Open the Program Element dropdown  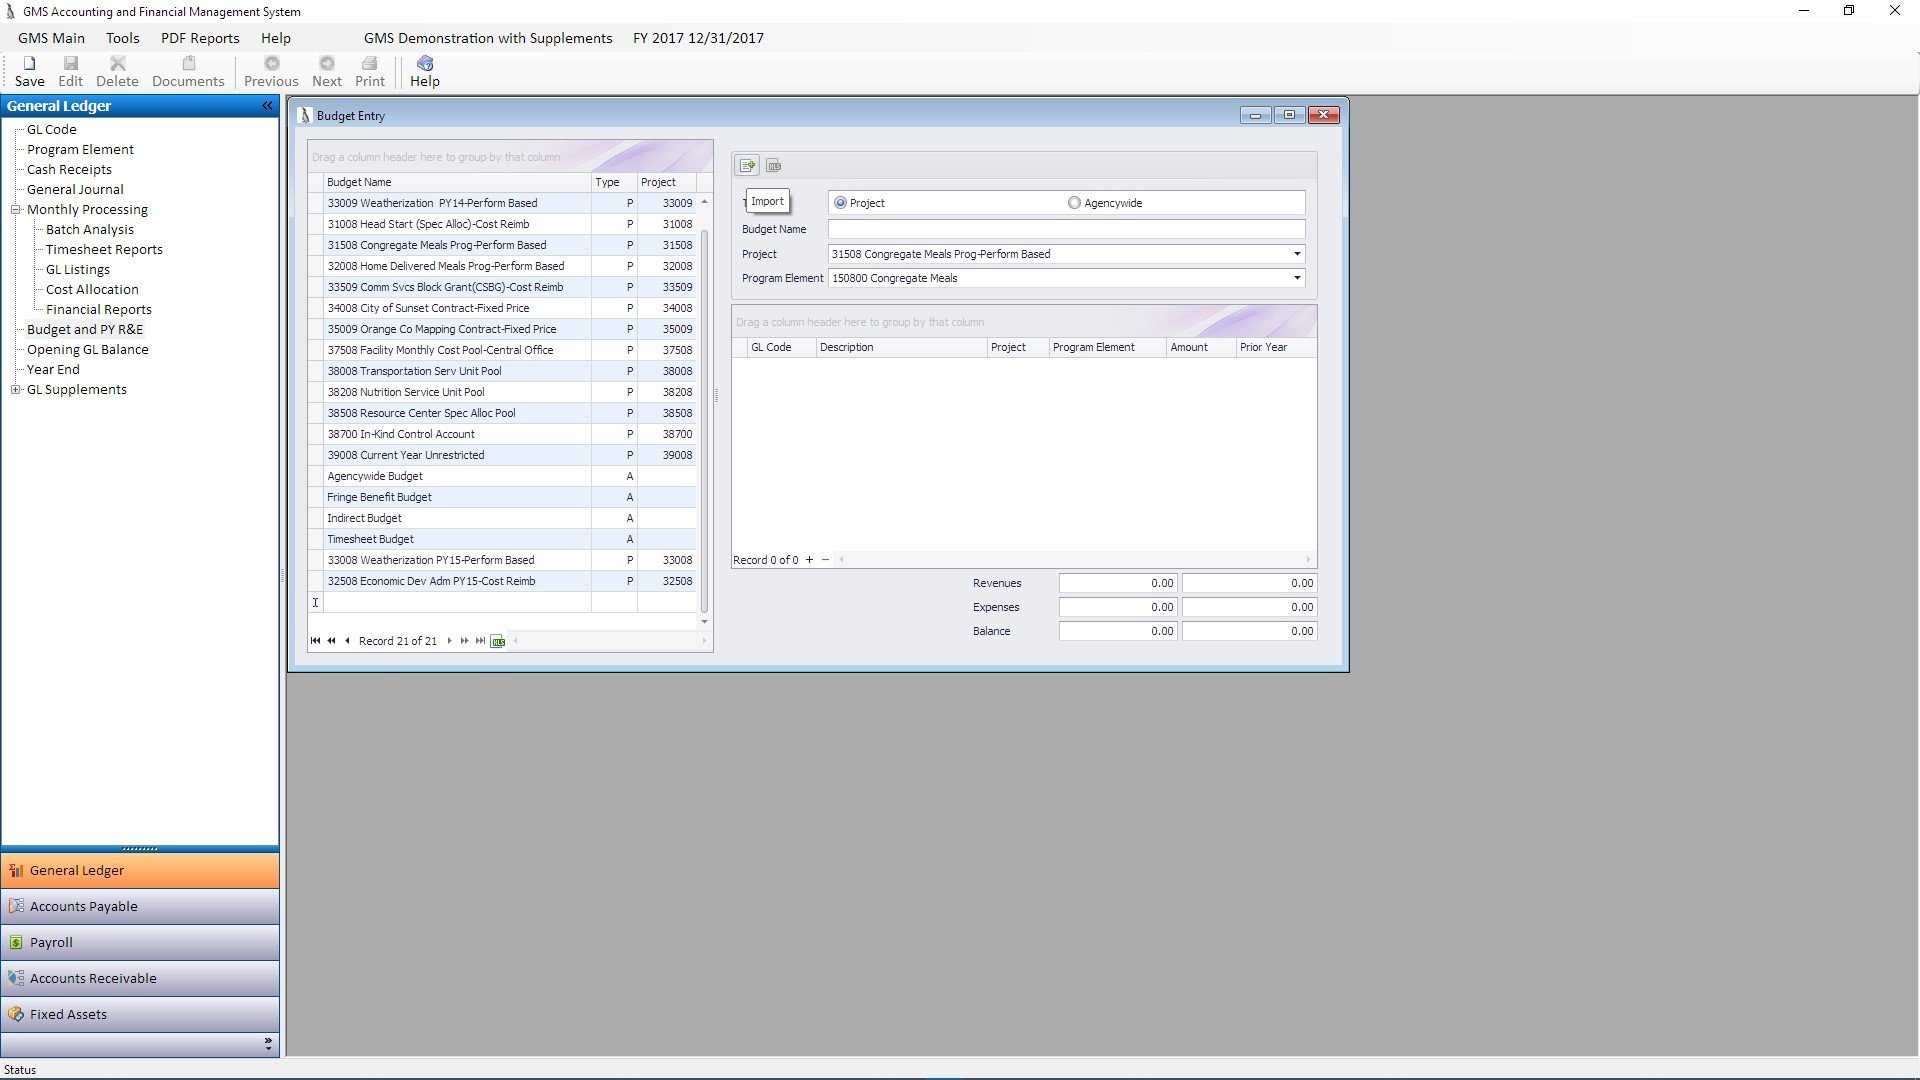[x=1297, y=278]
